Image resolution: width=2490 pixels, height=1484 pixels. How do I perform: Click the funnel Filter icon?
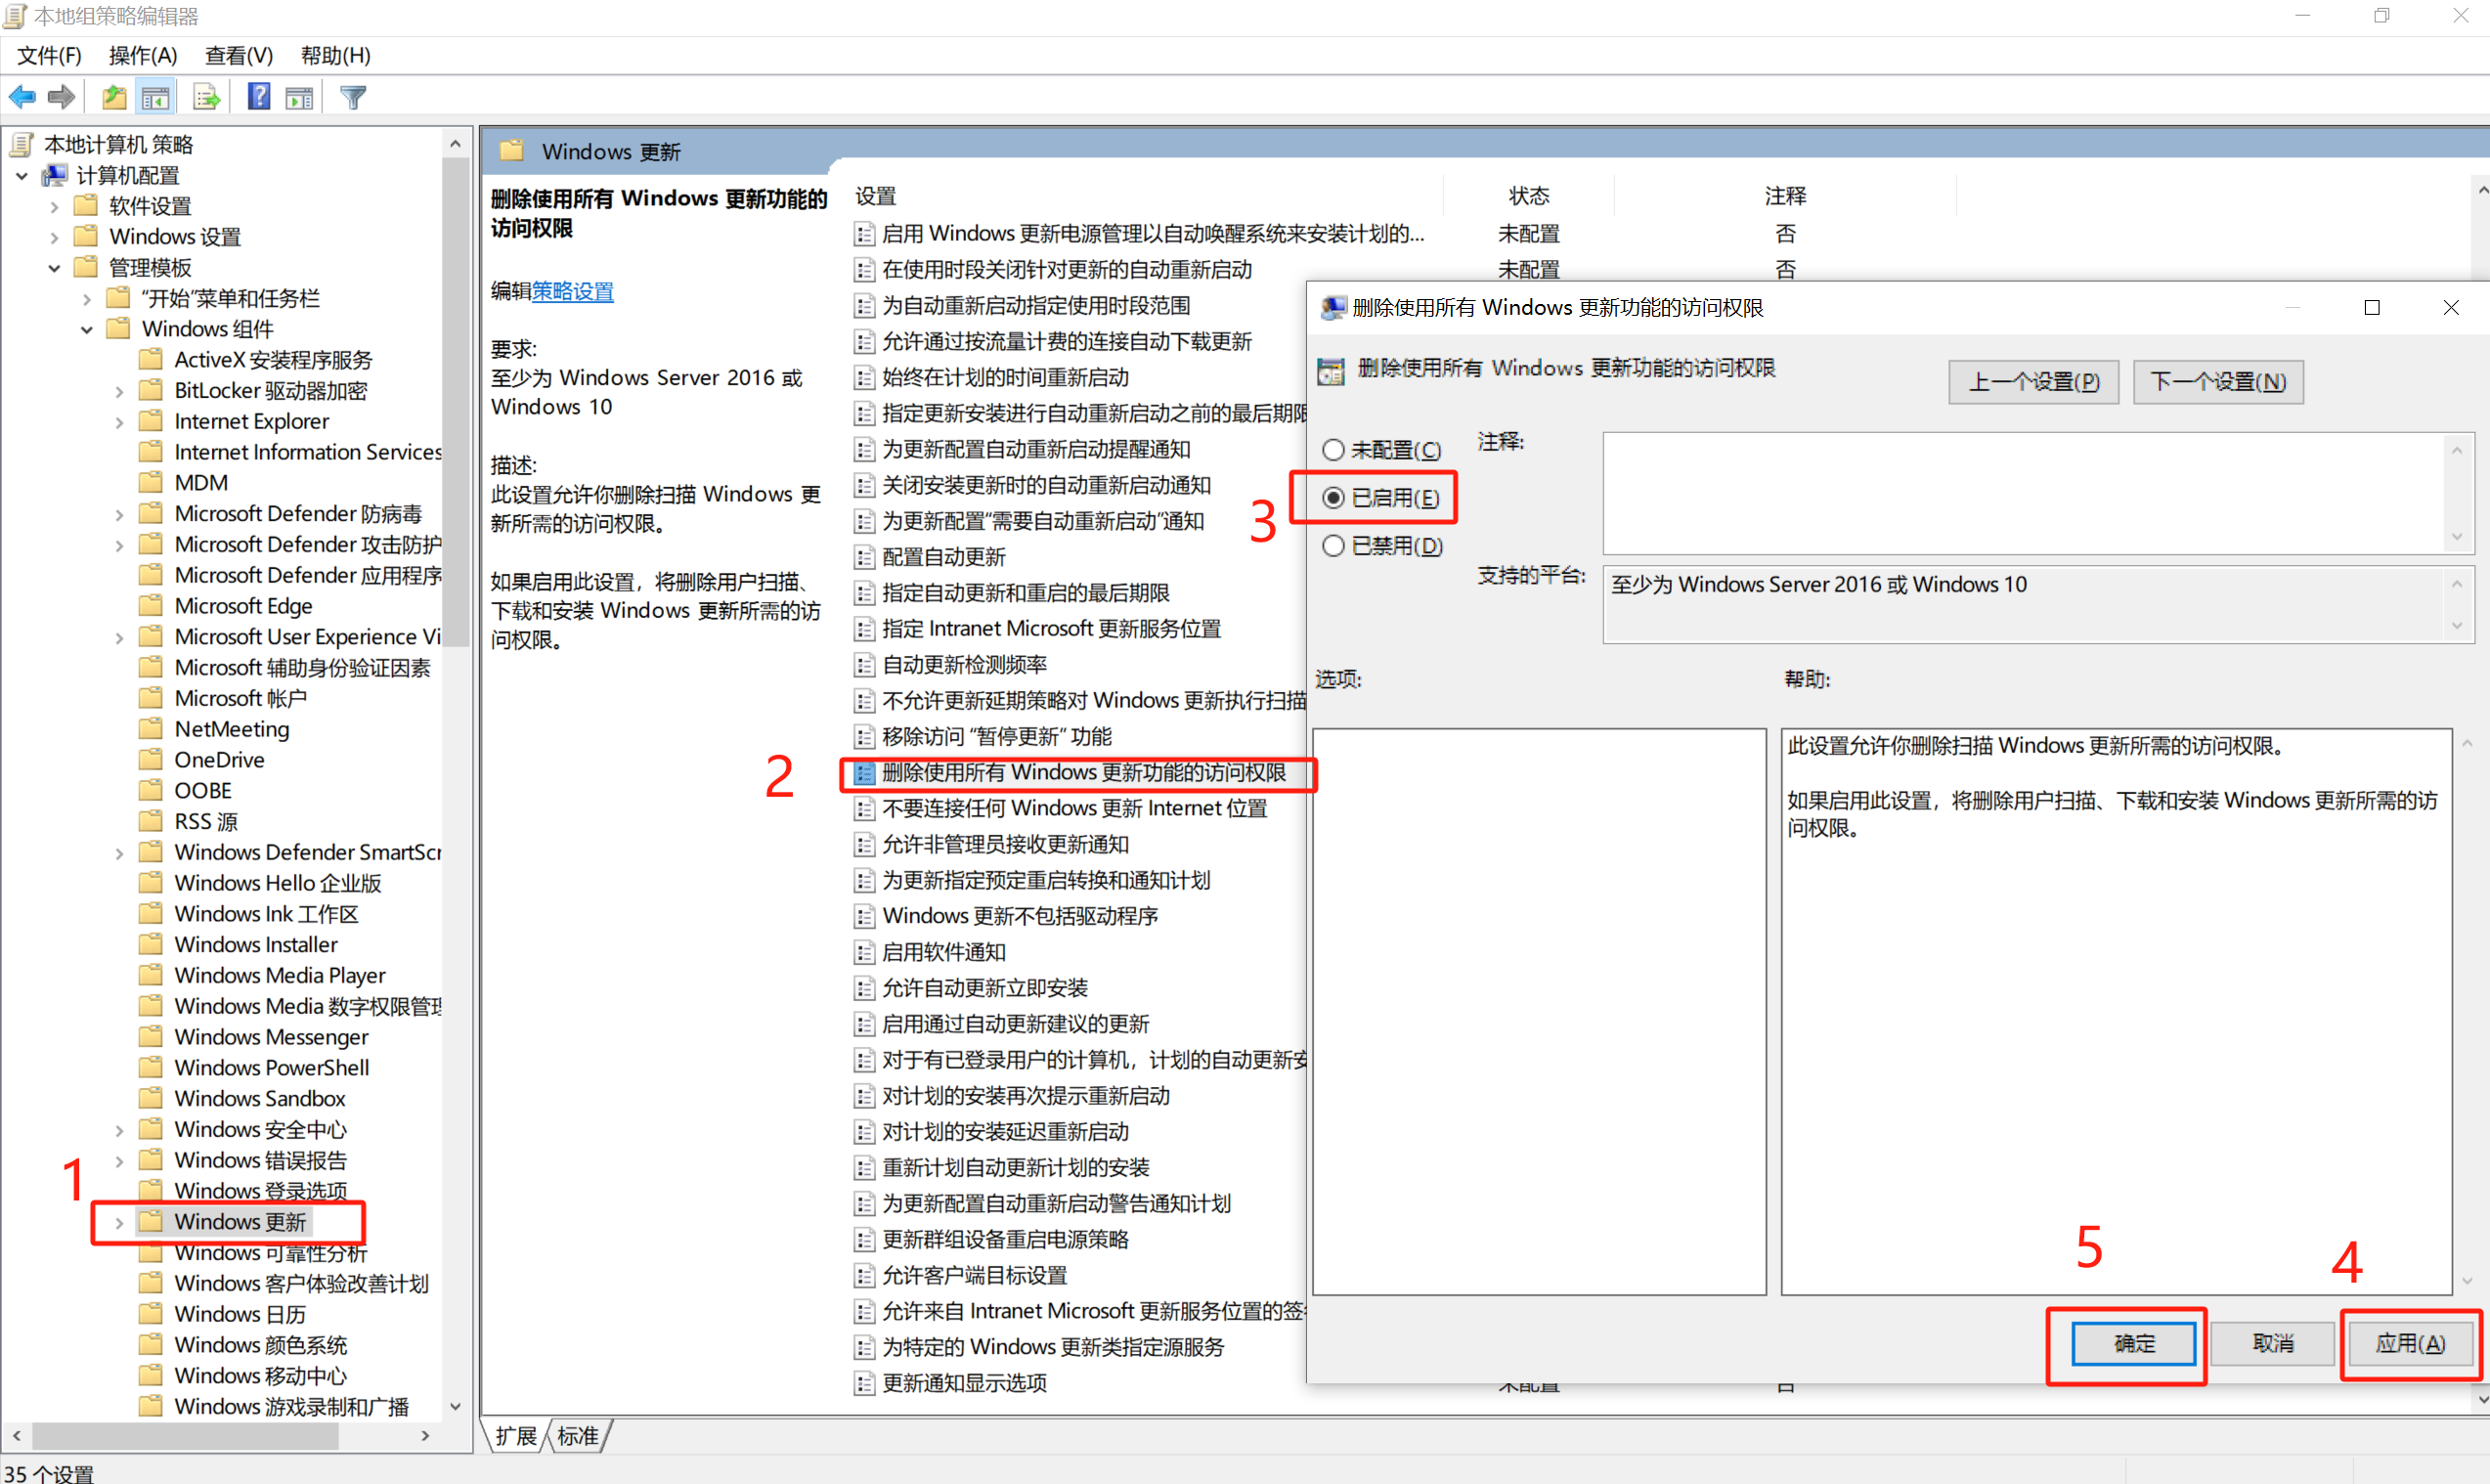(353, 97)
